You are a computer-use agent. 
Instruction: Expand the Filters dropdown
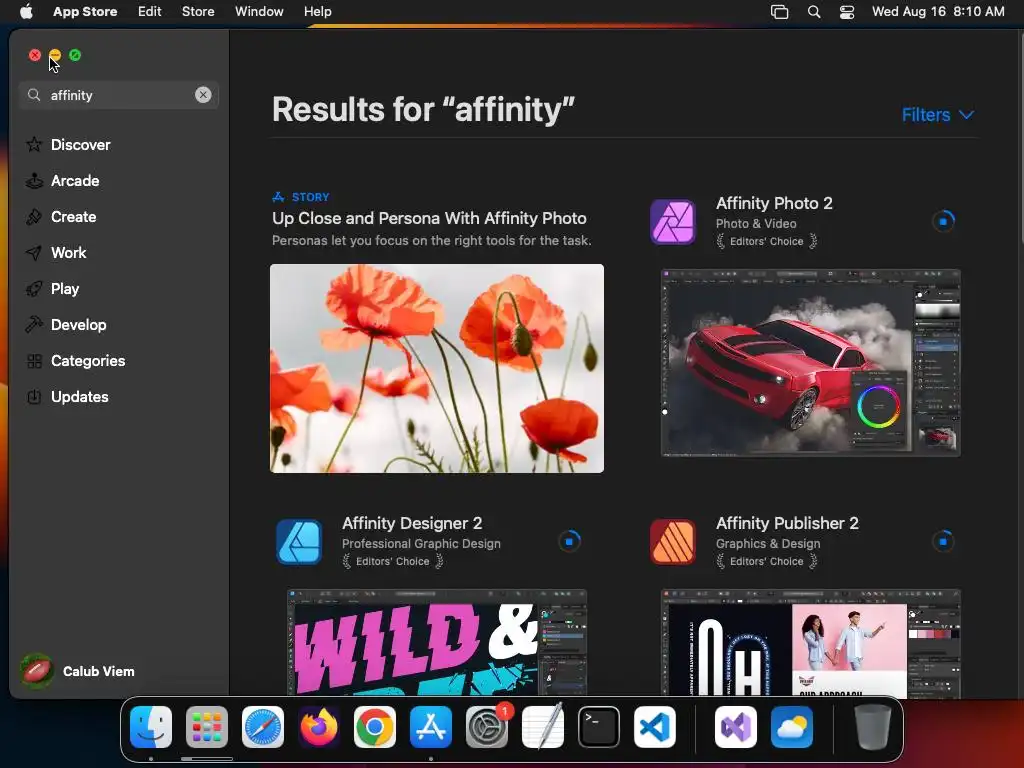(x=938, y=115)
